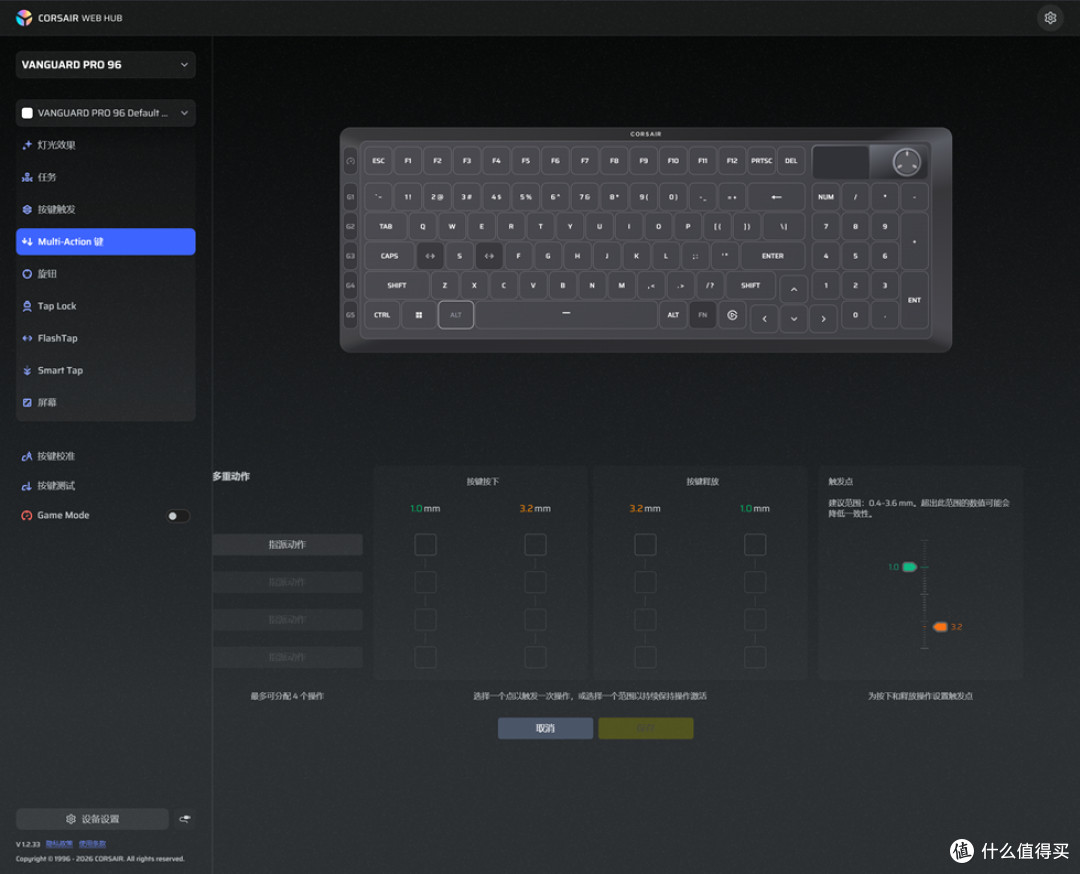The image size is (1080, 874).
Task: Tick the top checkbox under 按键释放 1.0 mm
Action: coord(755,545)
